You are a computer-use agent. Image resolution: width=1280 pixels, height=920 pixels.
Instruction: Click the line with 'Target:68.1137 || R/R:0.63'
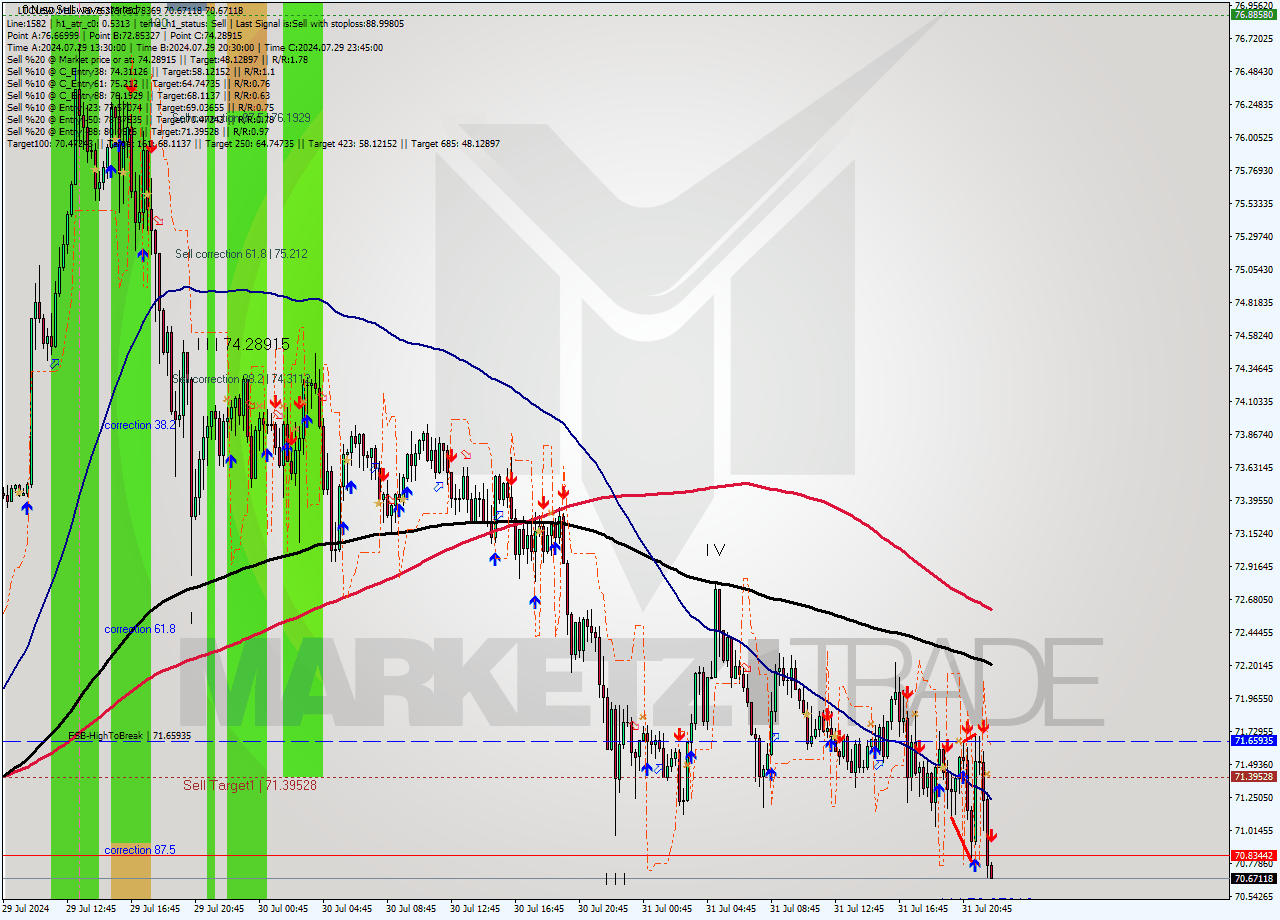click(x=137, y=95)
